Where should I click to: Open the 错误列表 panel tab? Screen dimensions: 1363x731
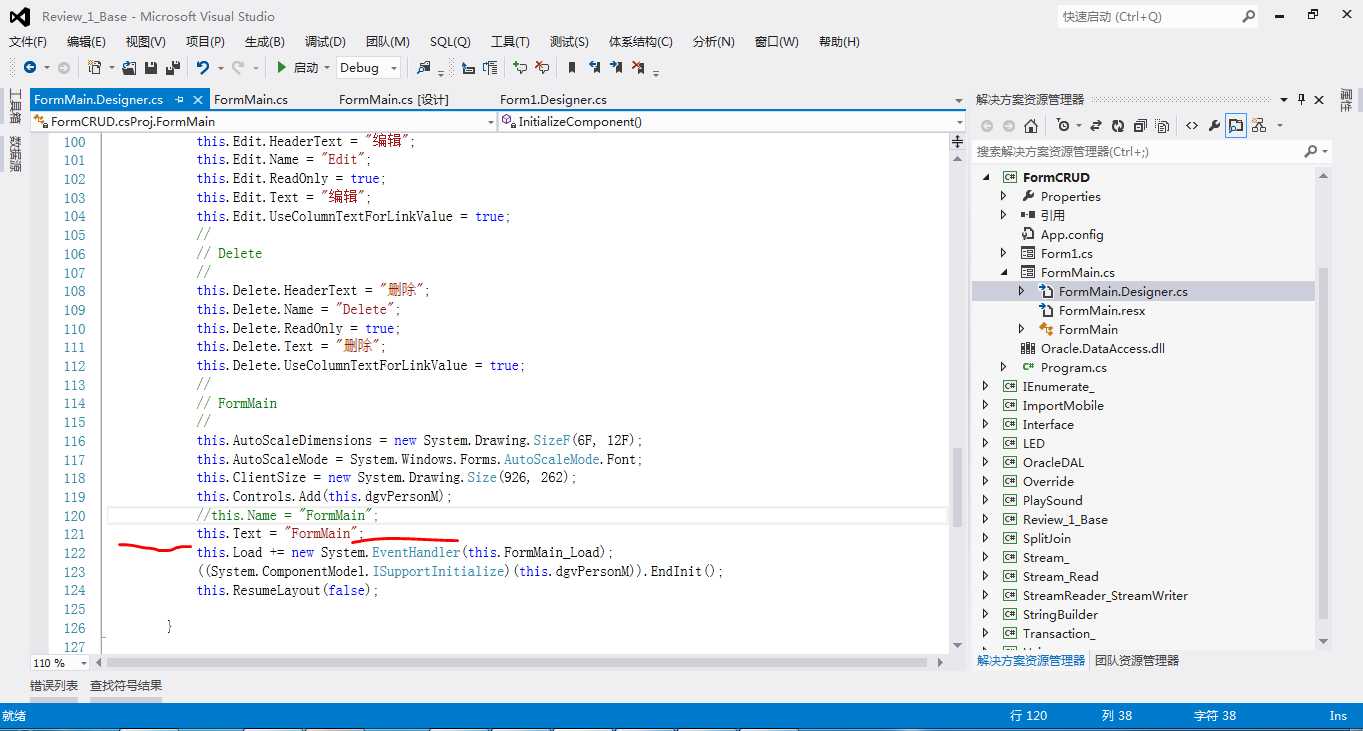(x=54, y=685)
